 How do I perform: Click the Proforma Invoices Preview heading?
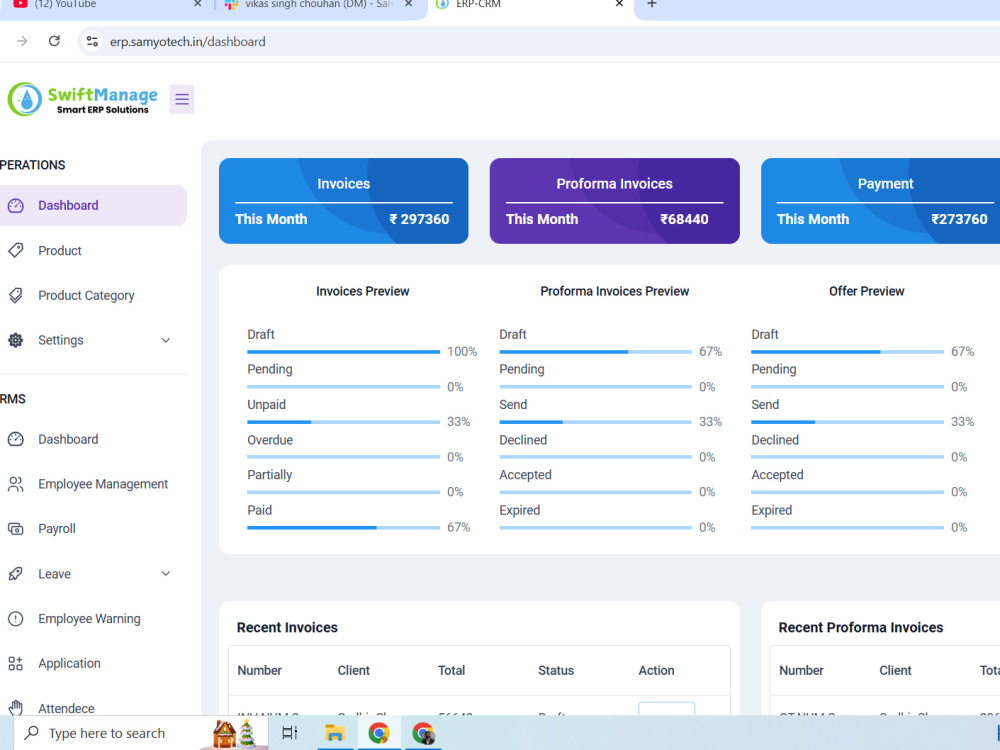[614, 291]
